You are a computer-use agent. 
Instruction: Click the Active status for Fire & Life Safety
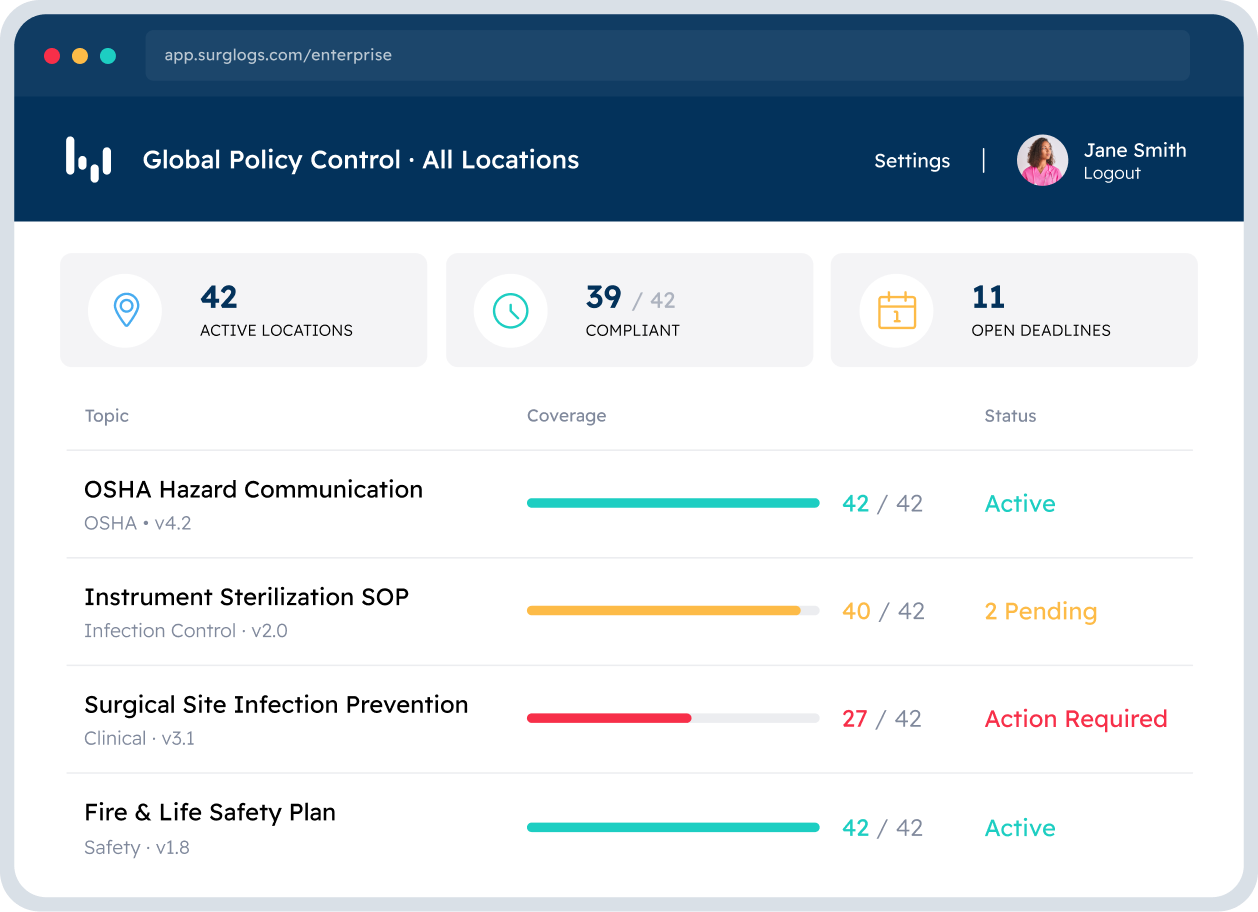coord(1020,828)
